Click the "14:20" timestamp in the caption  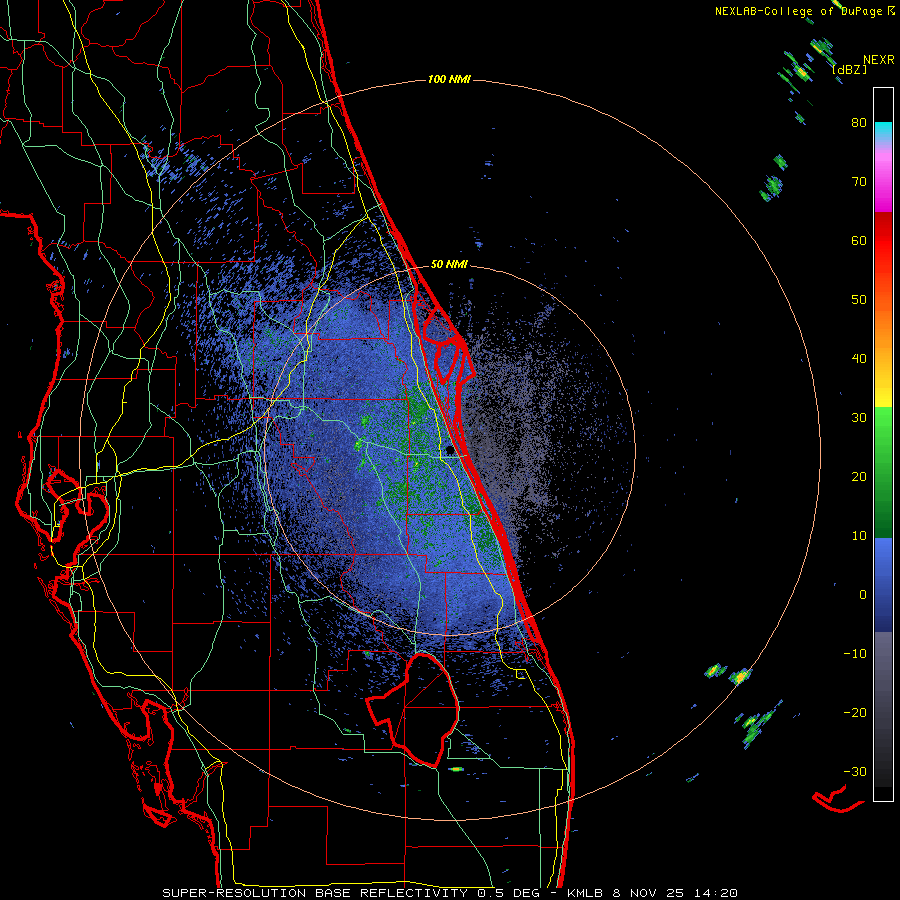[717, 893]
